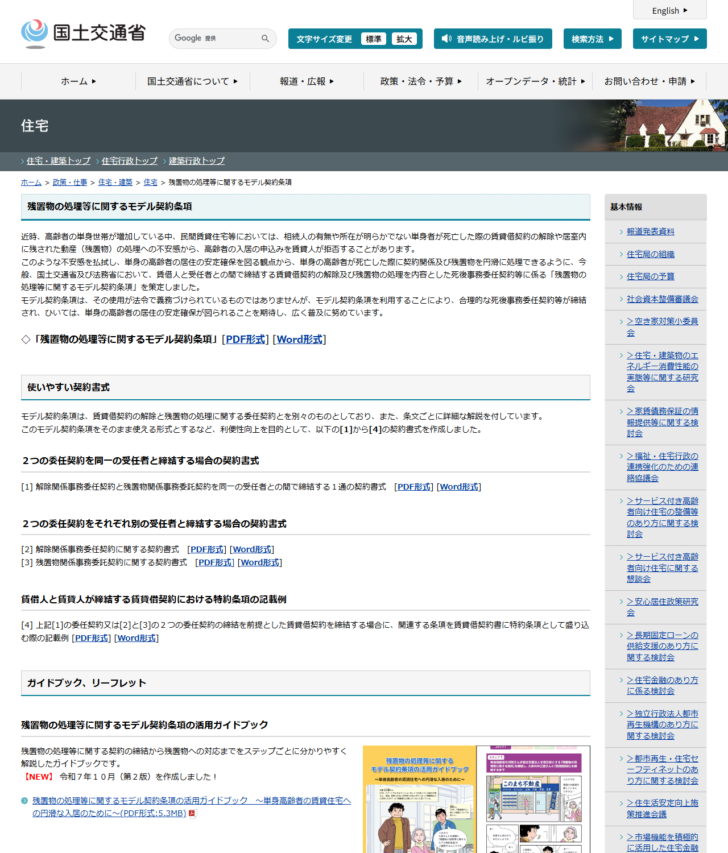Click the yellow guidebook cover thumbnail
728x853 pixels.
pos(419,799)
